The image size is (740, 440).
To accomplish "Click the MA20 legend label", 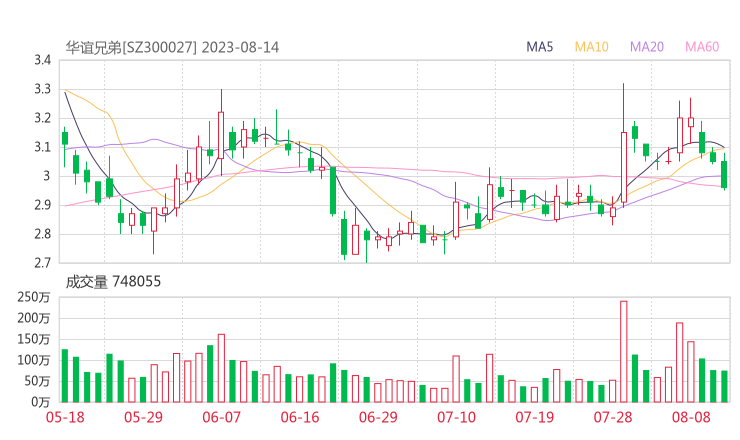I will 647,47.
